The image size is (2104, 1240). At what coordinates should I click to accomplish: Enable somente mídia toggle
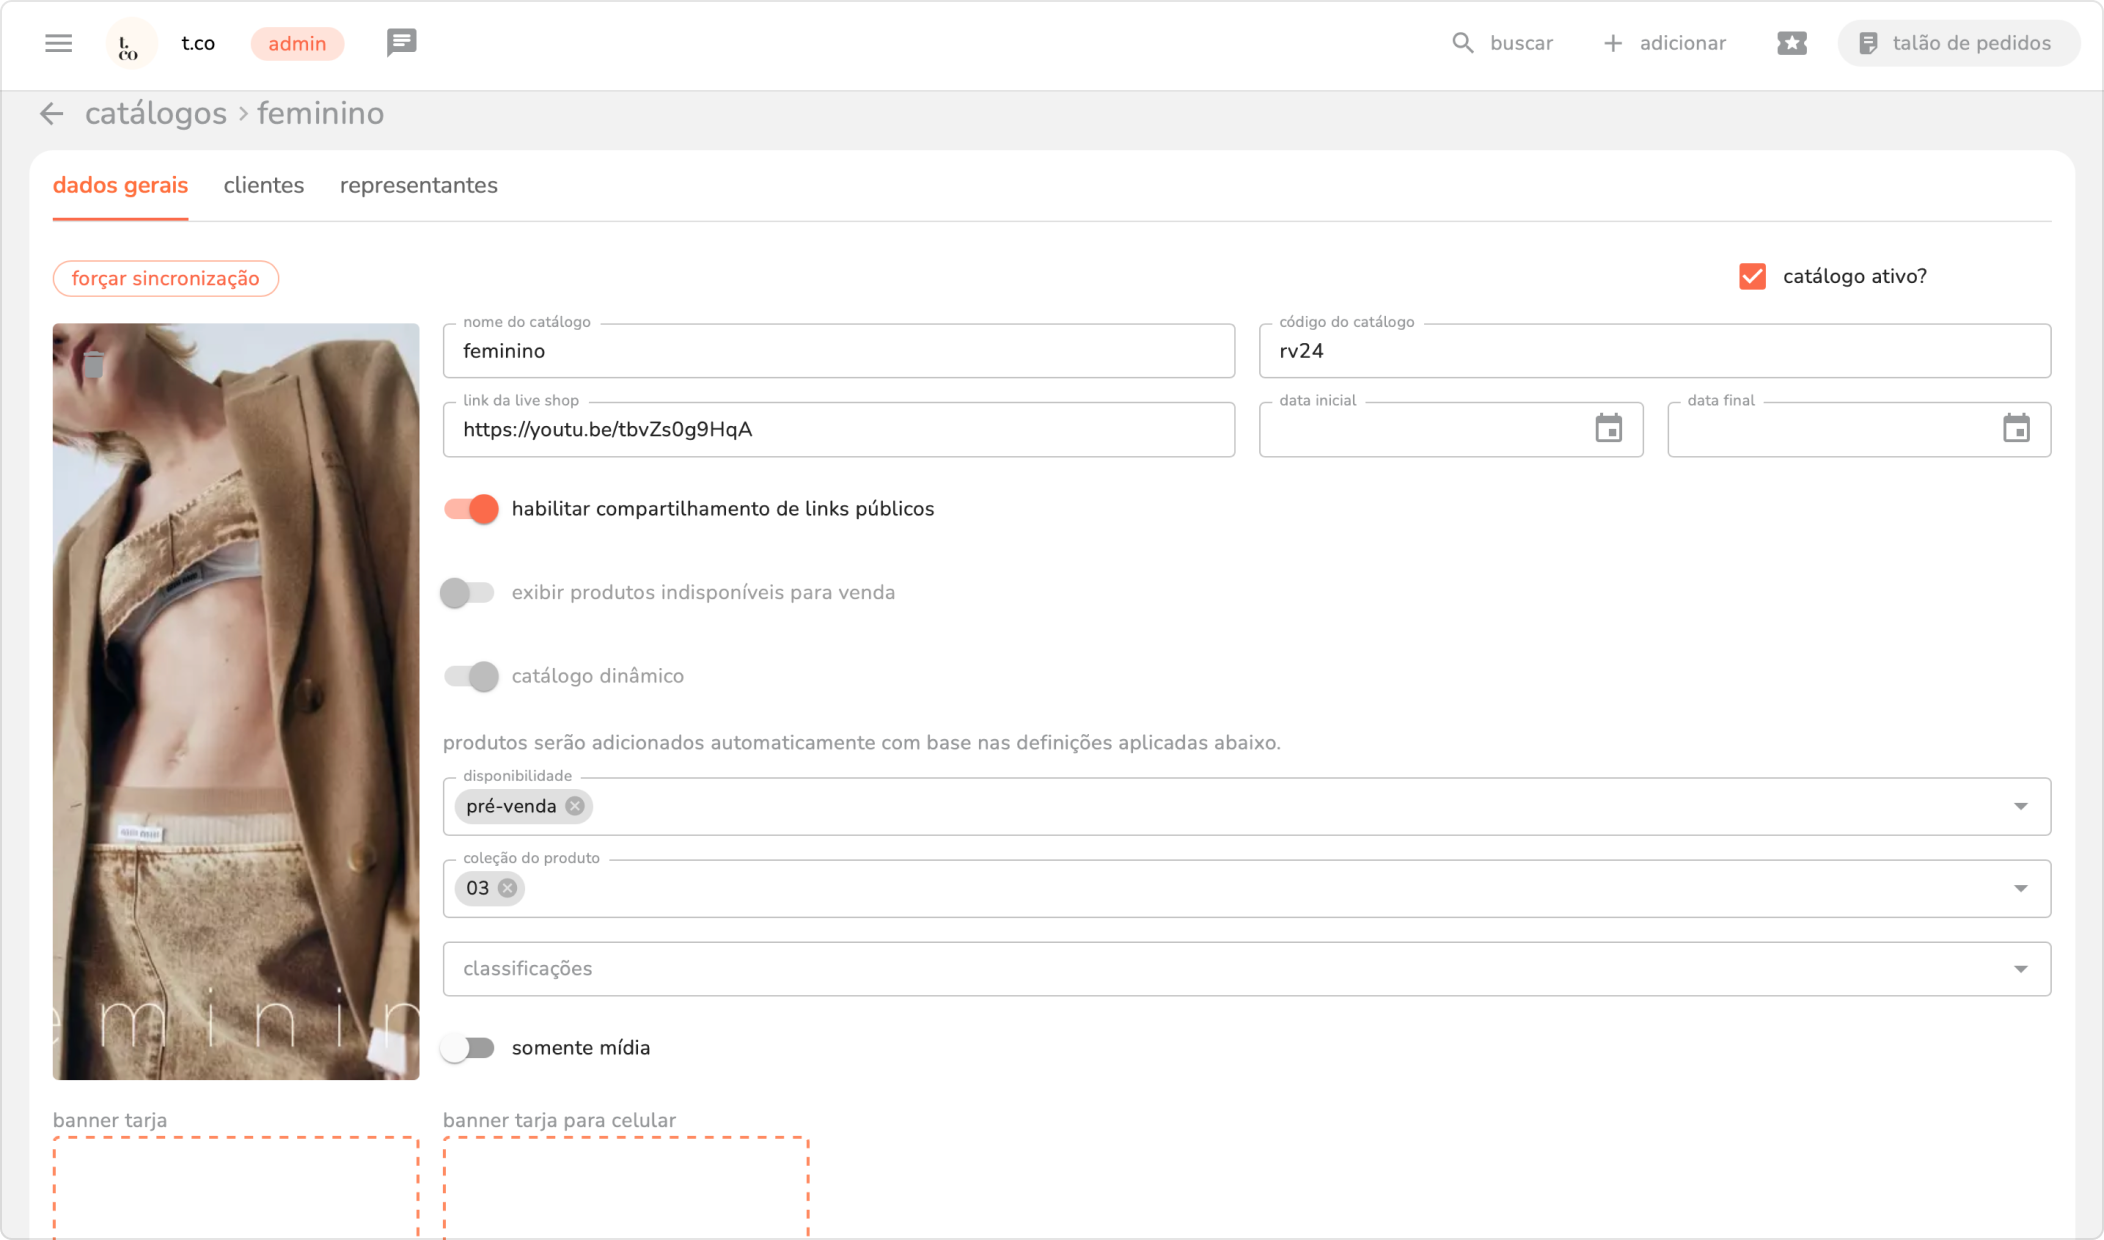click(x=468, y=1048)
